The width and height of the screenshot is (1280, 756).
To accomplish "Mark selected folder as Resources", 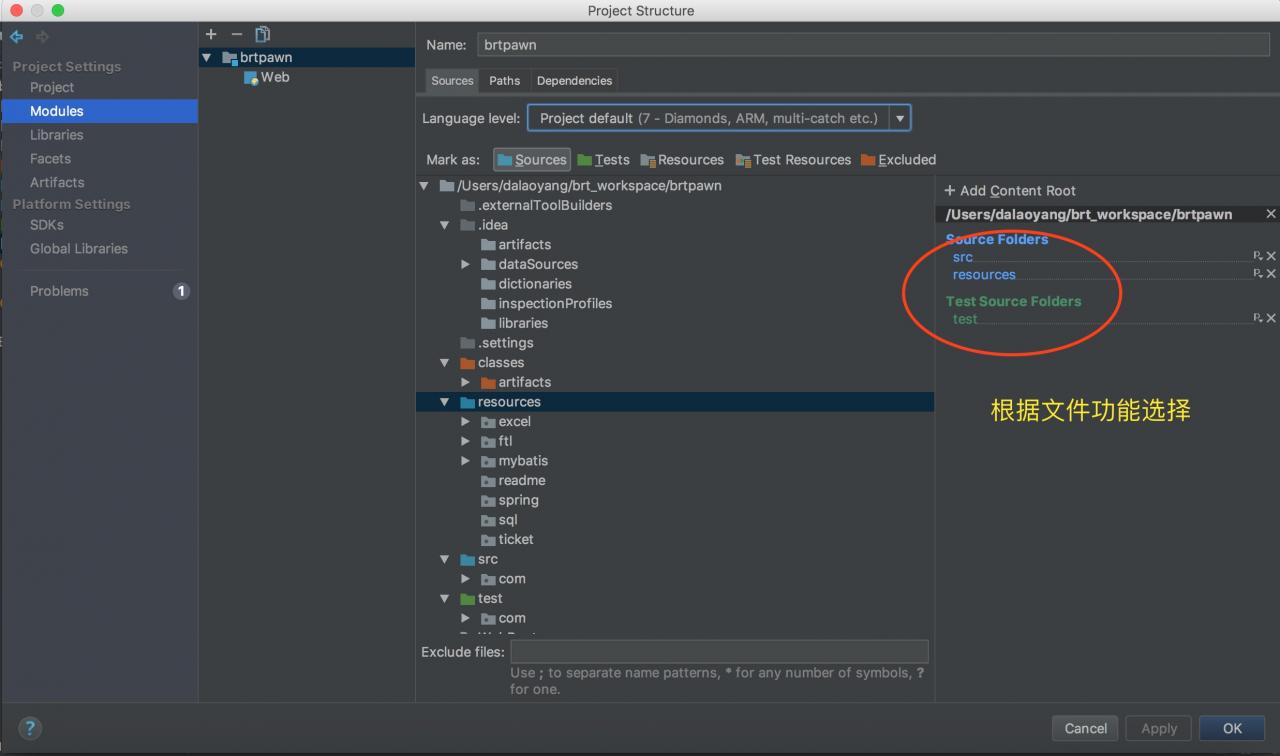I will (682, 160).
